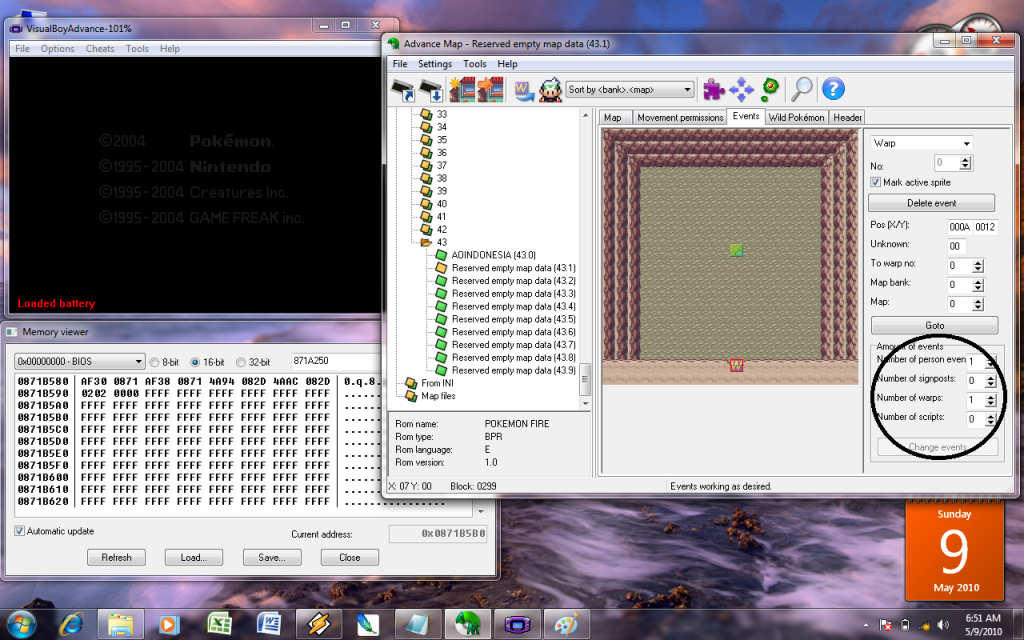Open Paint from the taskbar palette icon
Viewport: 1024px width, 640px height.
[x=566, y=624]
